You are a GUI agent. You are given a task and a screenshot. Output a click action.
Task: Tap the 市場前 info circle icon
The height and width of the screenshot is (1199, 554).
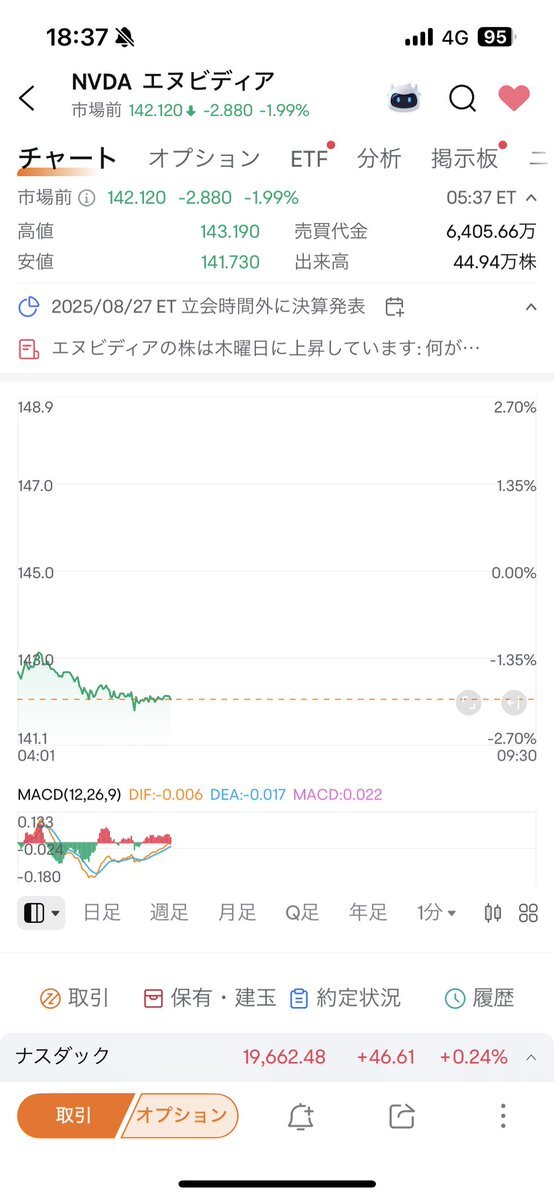pyautogui.click(x=87, y=198)
